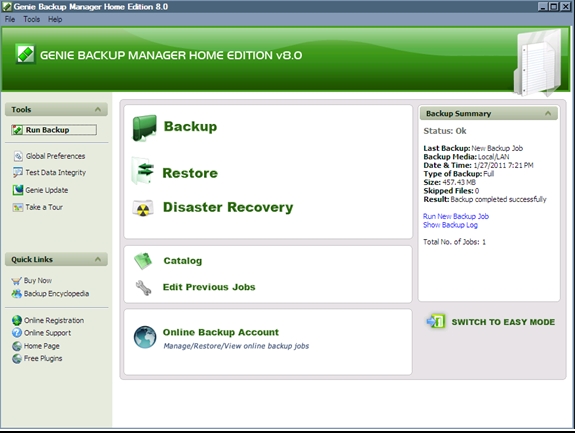
Task: Click the Show Backup Log link
Action: pos(450,225)
